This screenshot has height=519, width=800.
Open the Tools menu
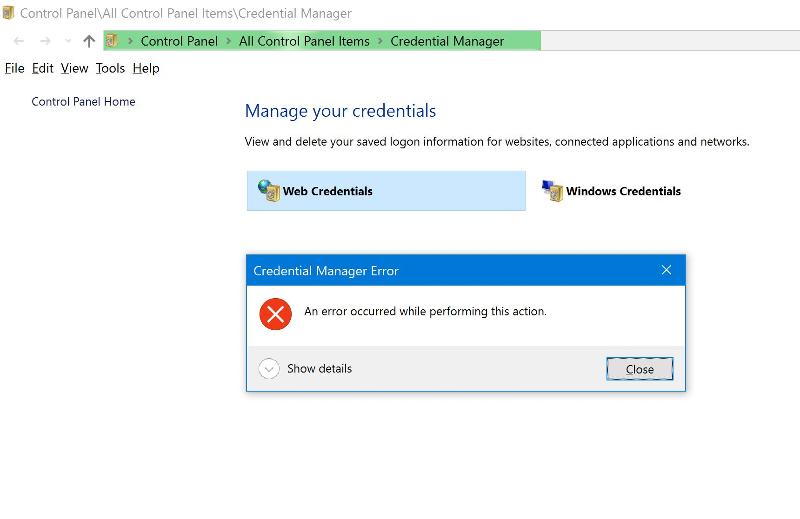(110, 68)
